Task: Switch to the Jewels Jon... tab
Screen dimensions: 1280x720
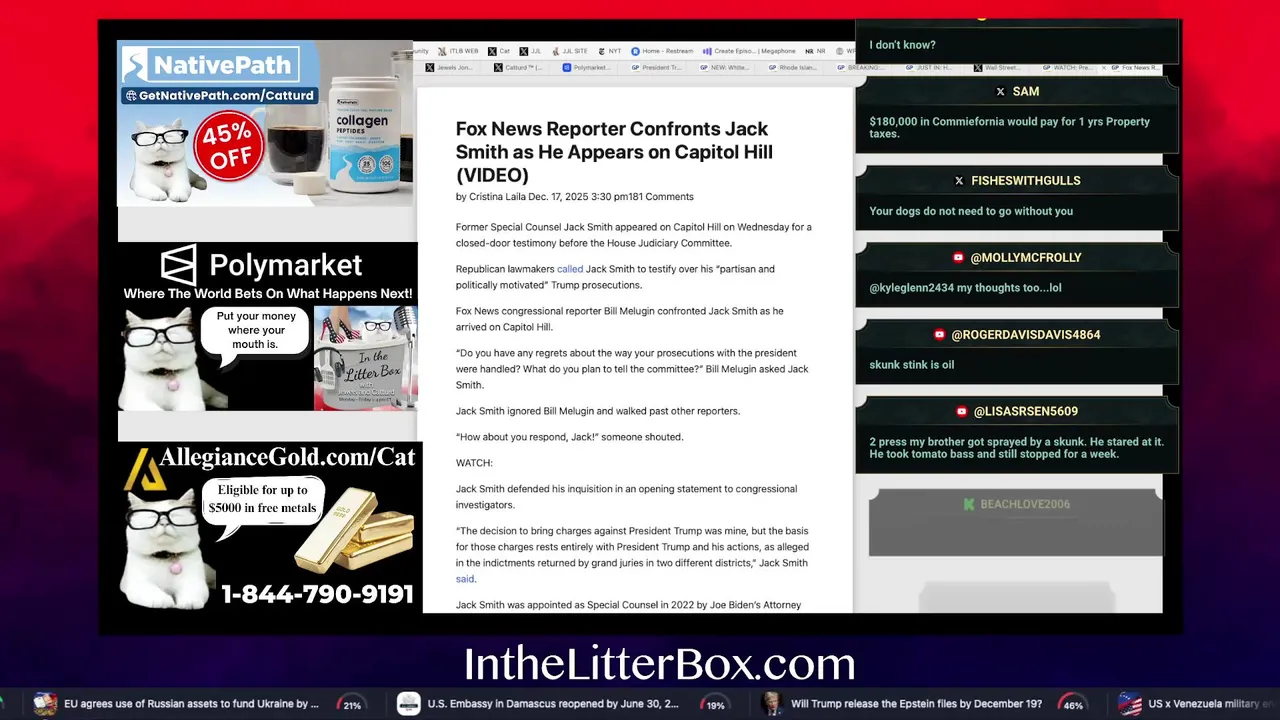Action: 448,68
